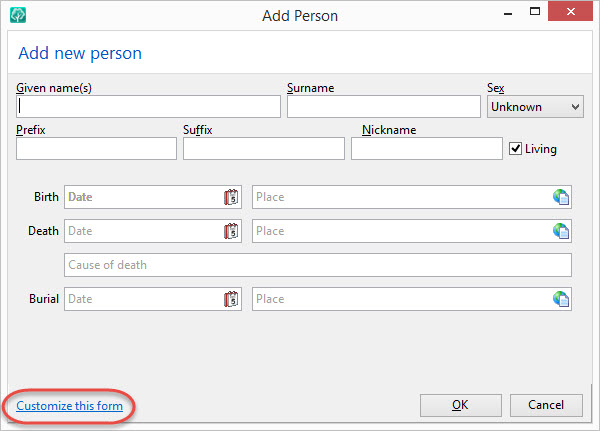The height and width of the screenshot is (431, 600).
Task: Click the Death place globe lookup icon
Action: pos(561,231)
